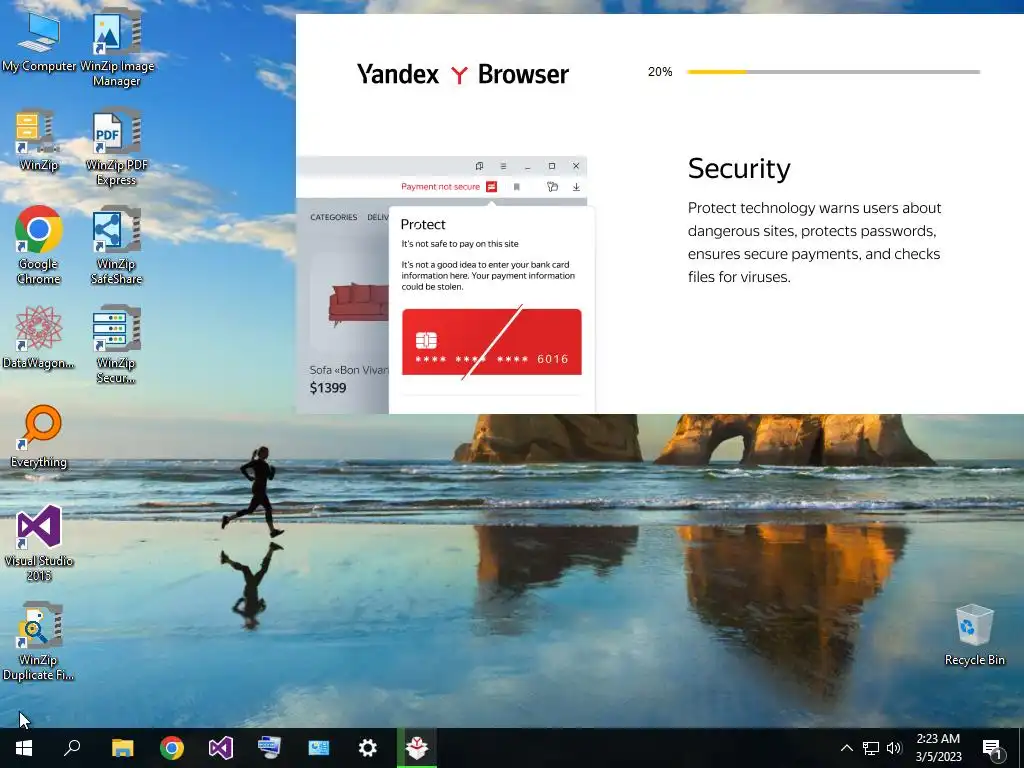
Task: Open network status tray icon
Action: (x=871, y=748)
